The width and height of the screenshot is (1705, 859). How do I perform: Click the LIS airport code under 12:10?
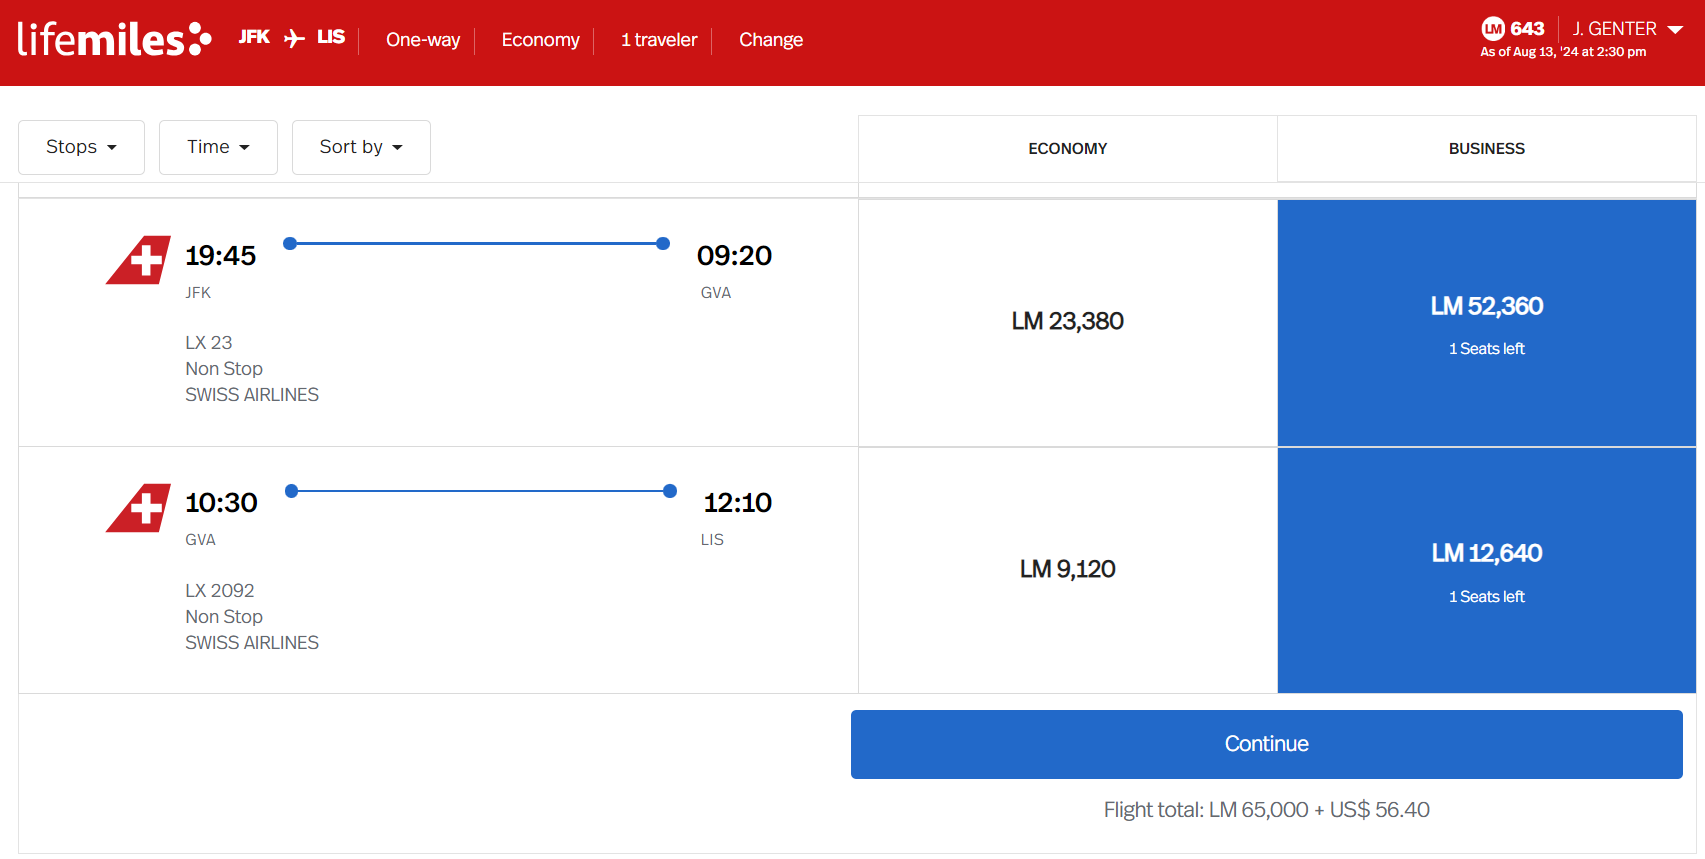[x=712, y=540]
